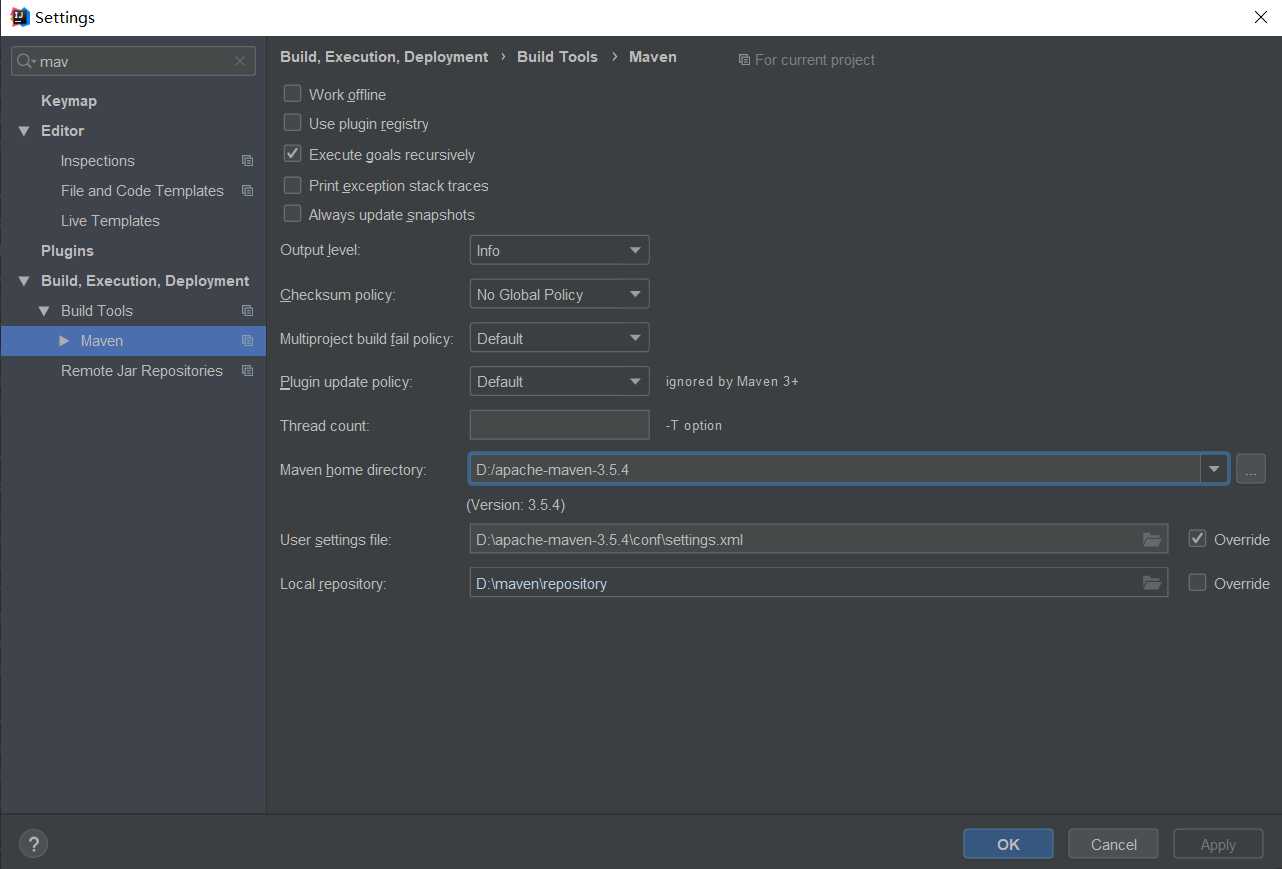Click project-level icon beside Inspections
The height and width of the screenshot is (869, 1282).
[x=247, y=161]
